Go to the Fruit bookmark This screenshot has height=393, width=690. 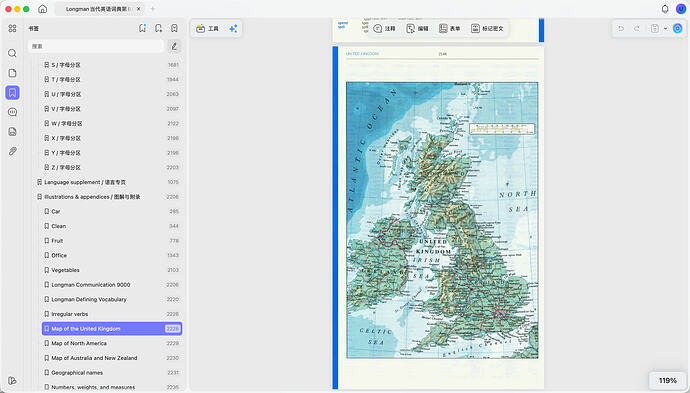coord(112,241)
